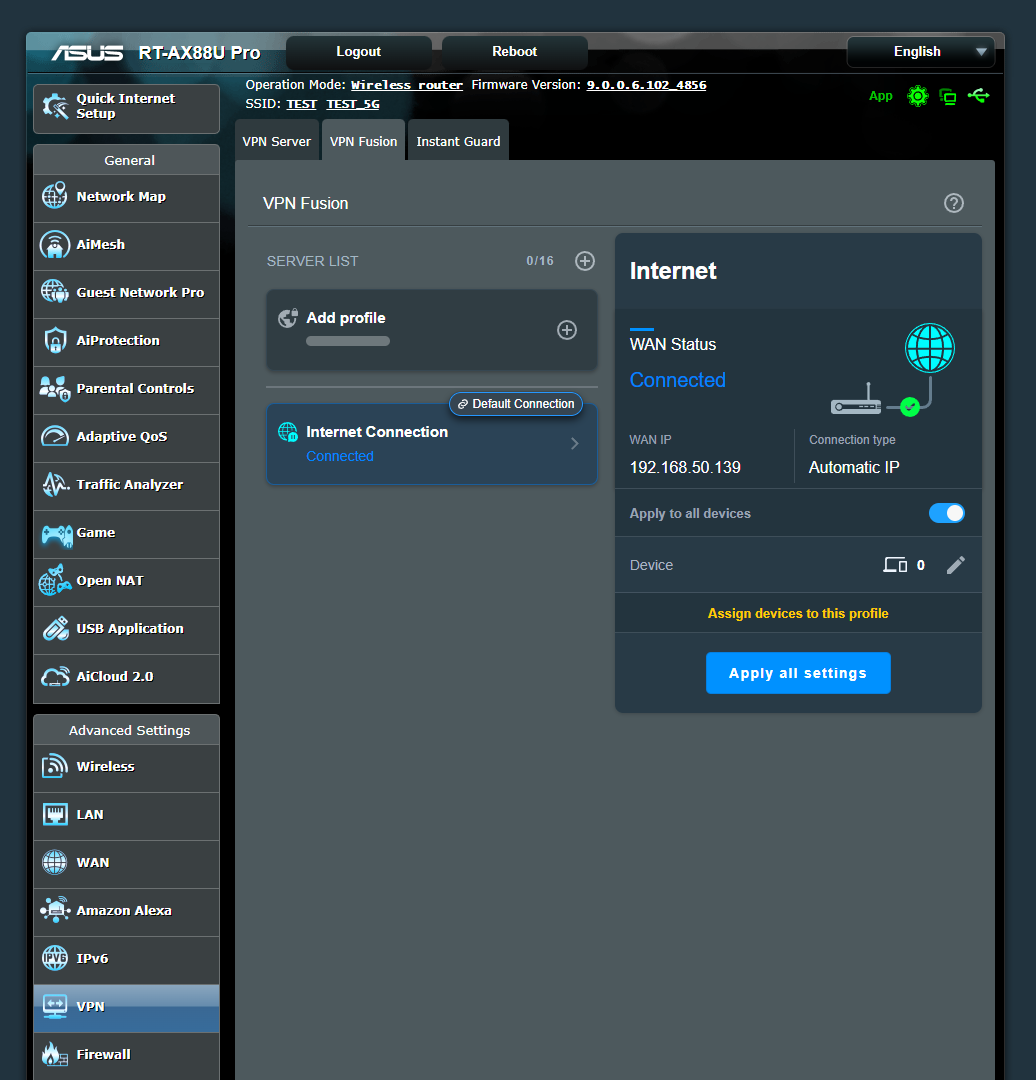Click the Wireless router operation mode link
The image size is (1036, 1080).
(406, 85)
